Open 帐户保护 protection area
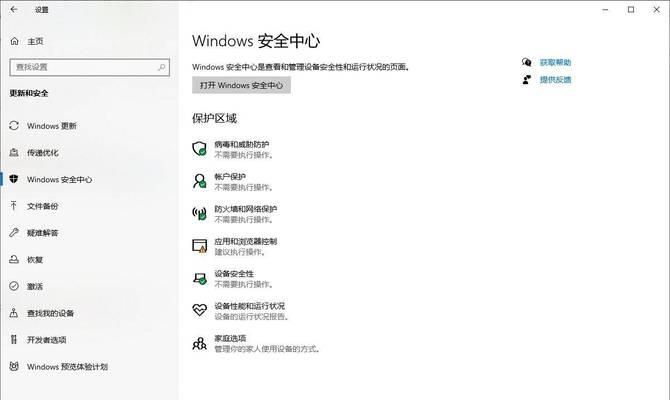Screen dimensions: 670x400 pos(230,176)
